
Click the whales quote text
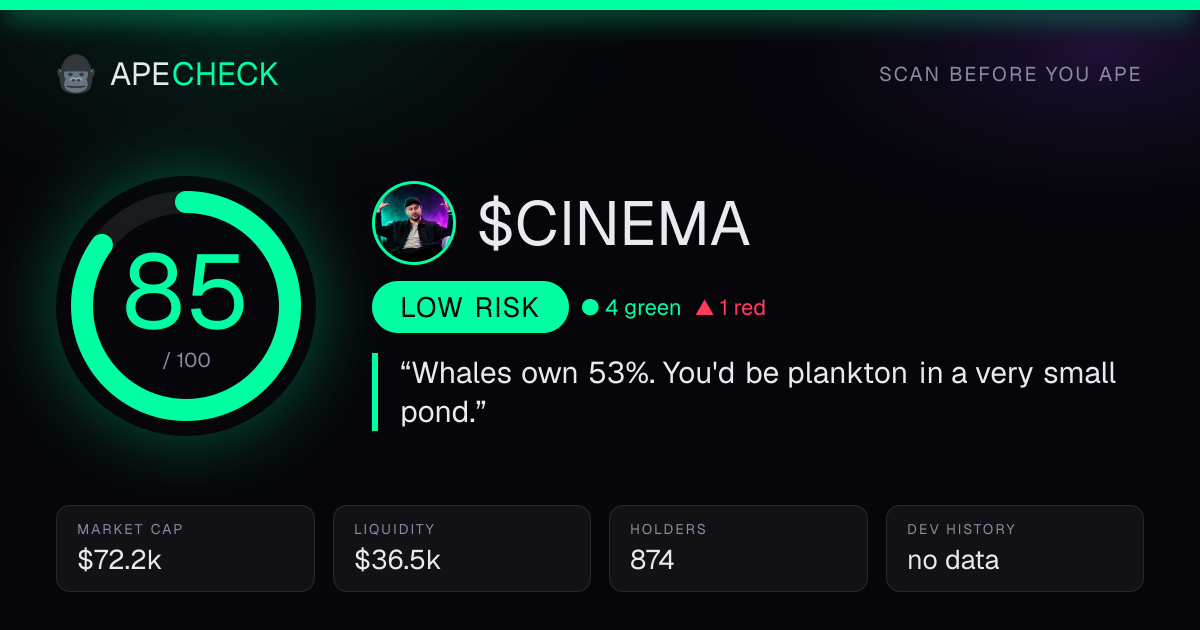tap(758, 393)
